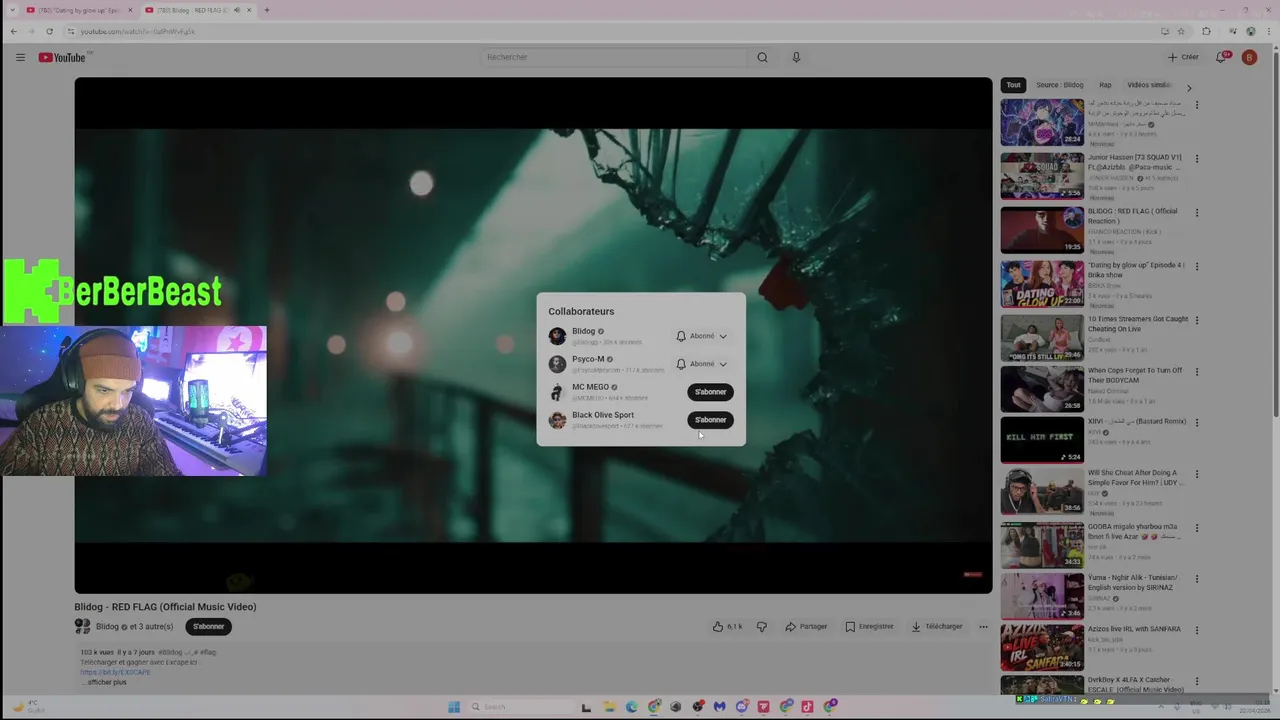This screenshot has width=1280, height=720.
Task: Subscribe to Black Olive Sport
Action: tap(710, 420)
